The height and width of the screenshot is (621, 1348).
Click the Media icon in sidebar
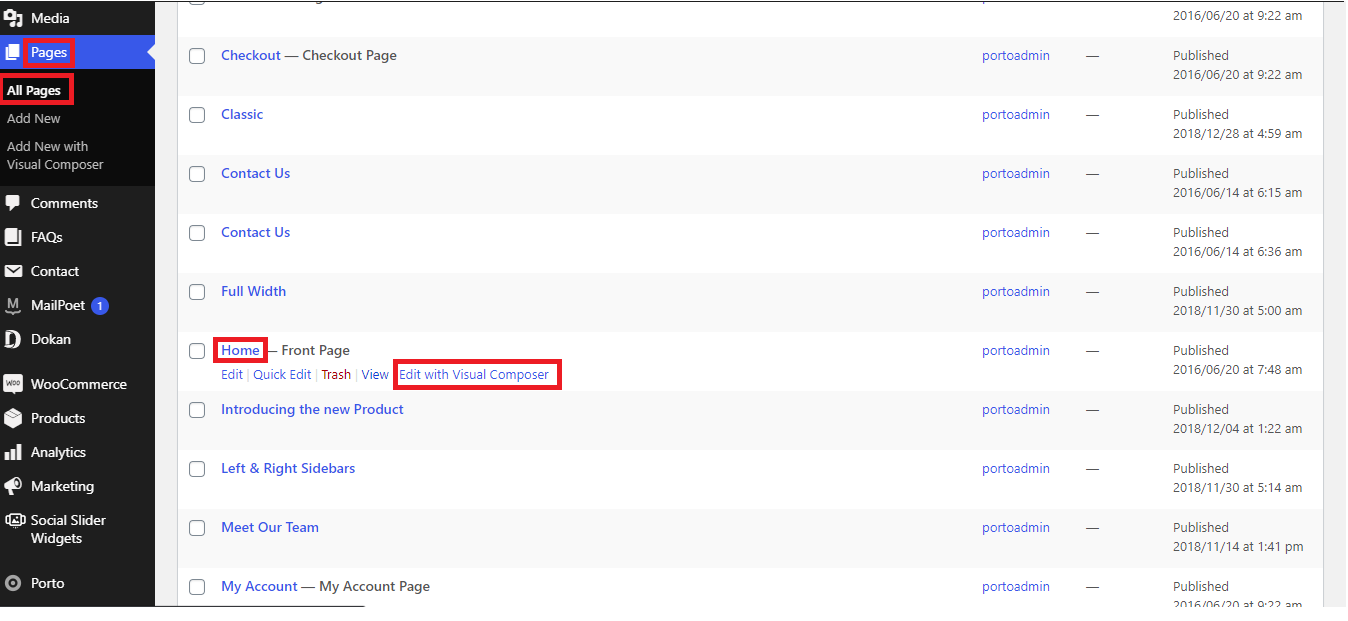tap(13, 18)
